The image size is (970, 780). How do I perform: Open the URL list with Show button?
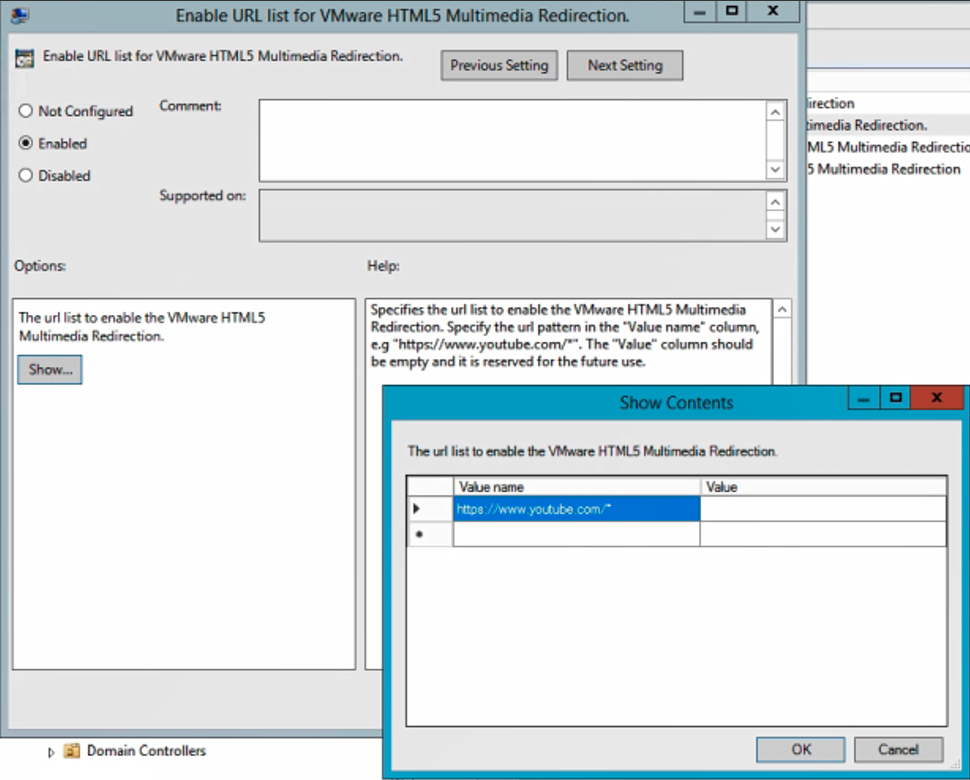click(50, 369)
